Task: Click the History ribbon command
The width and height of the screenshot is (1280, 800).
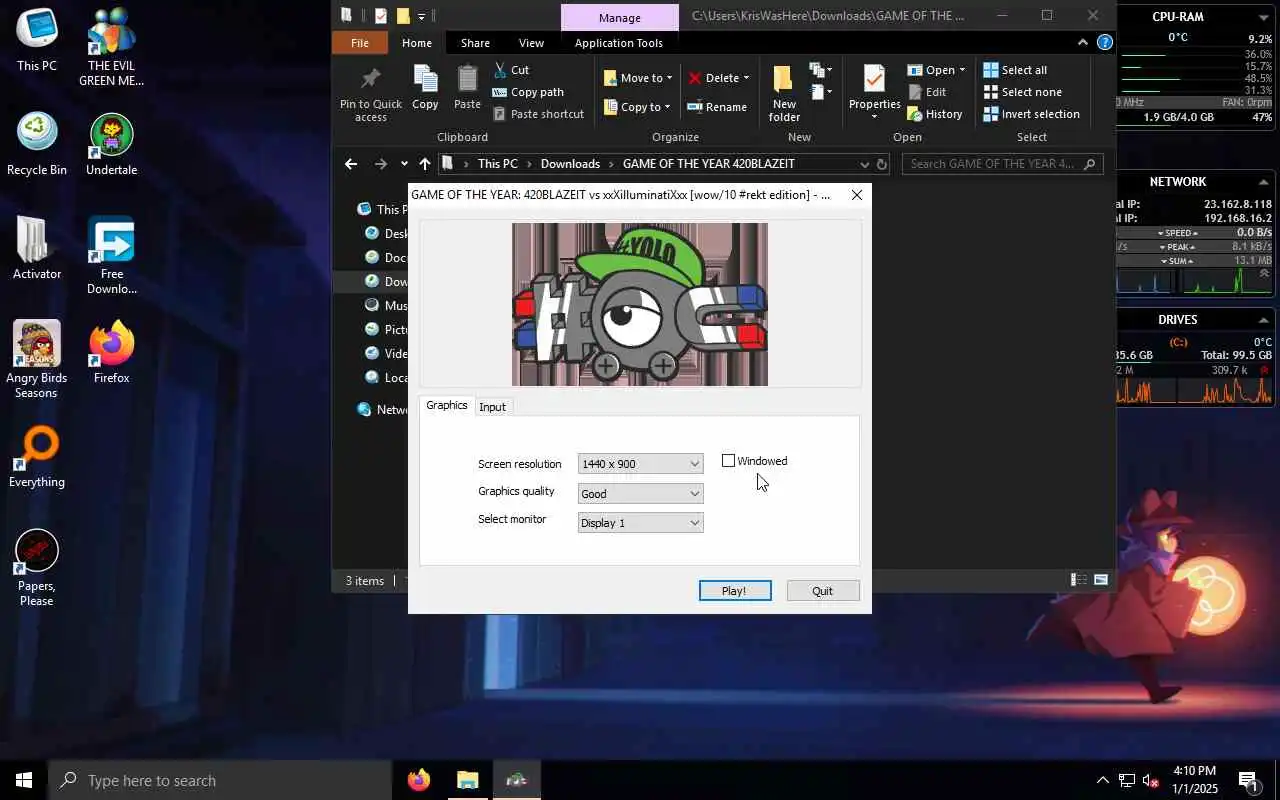Action: (935, 114)
